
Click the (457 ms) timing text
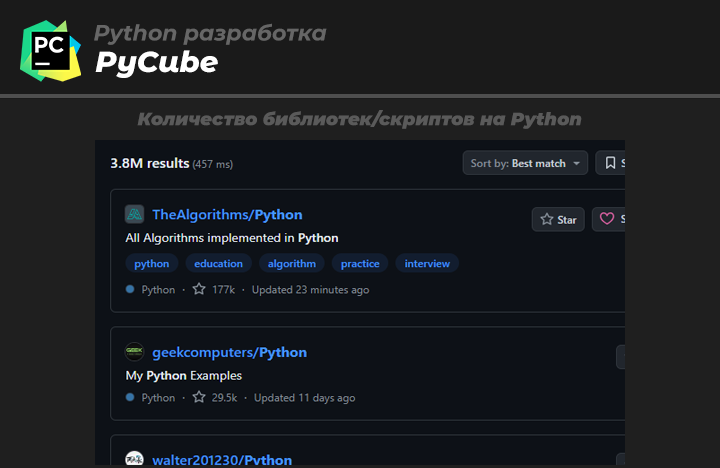click(x=213, y=164)
